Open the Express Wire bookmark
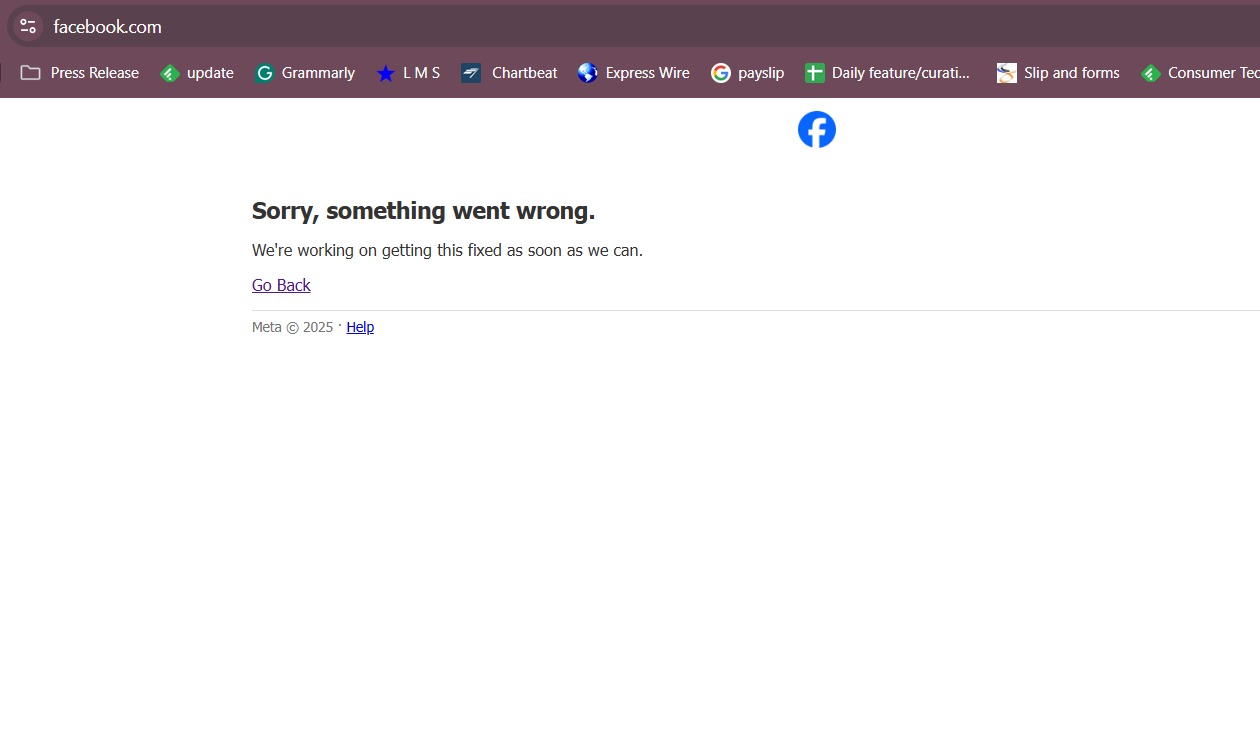Screen dimensions: 1260x731 tap(633, 72)
